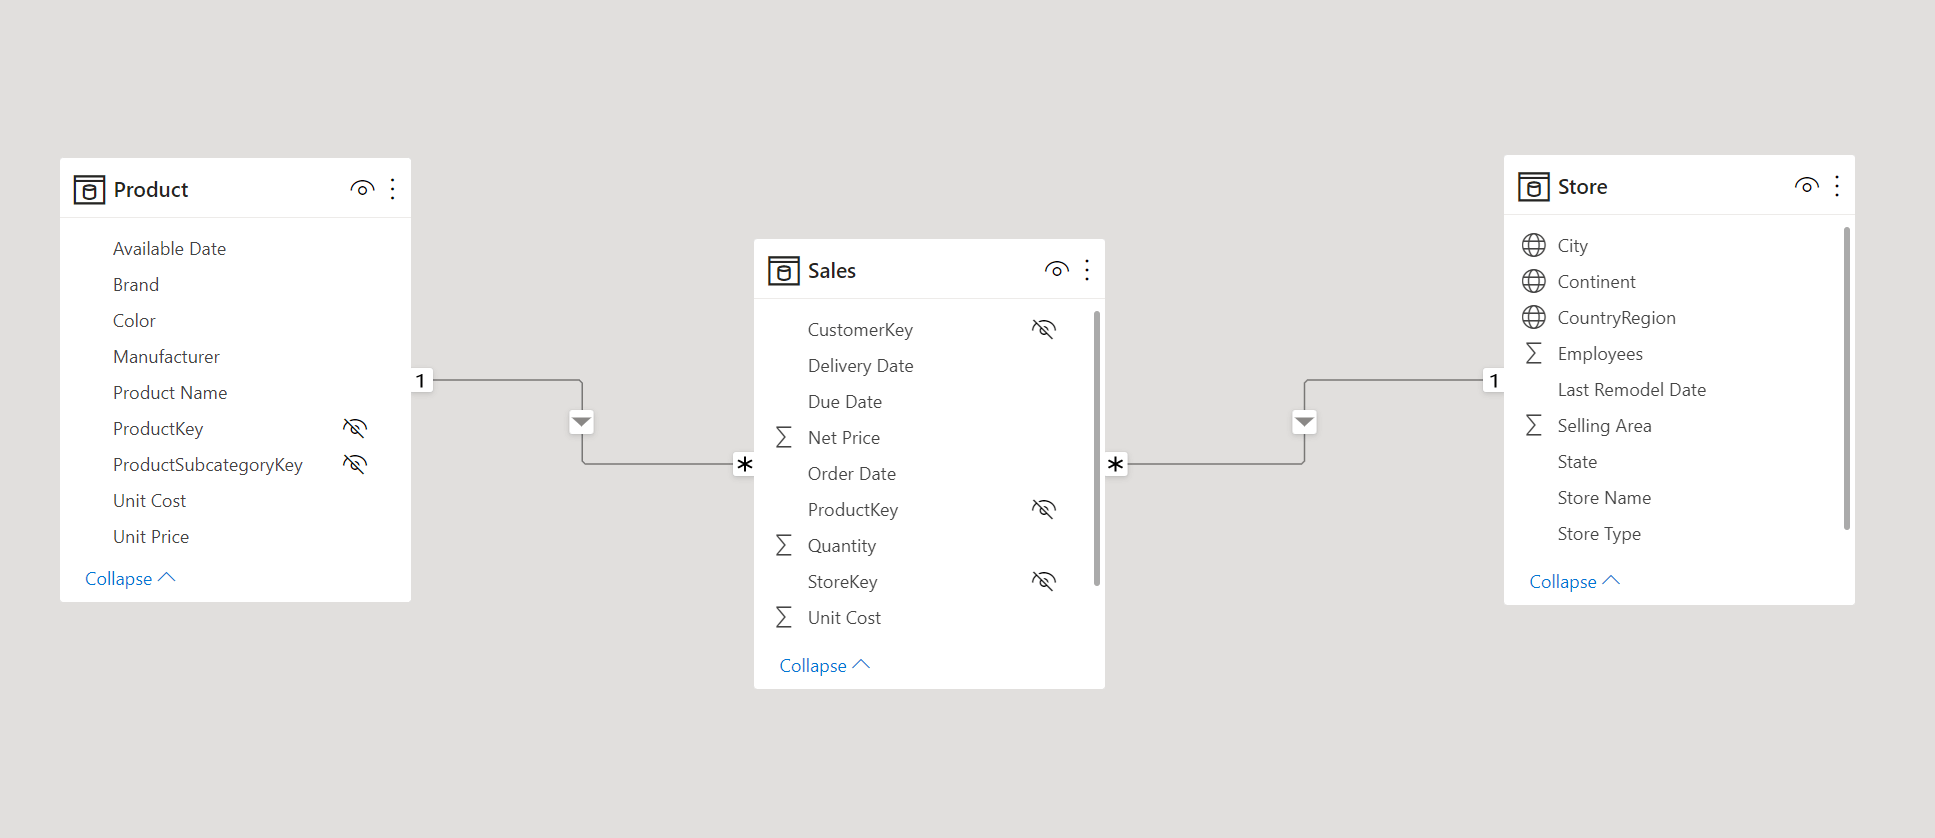Select the Quantity field name
Image resolution: width=1935 pixels, height=838 pixels.
842,546
